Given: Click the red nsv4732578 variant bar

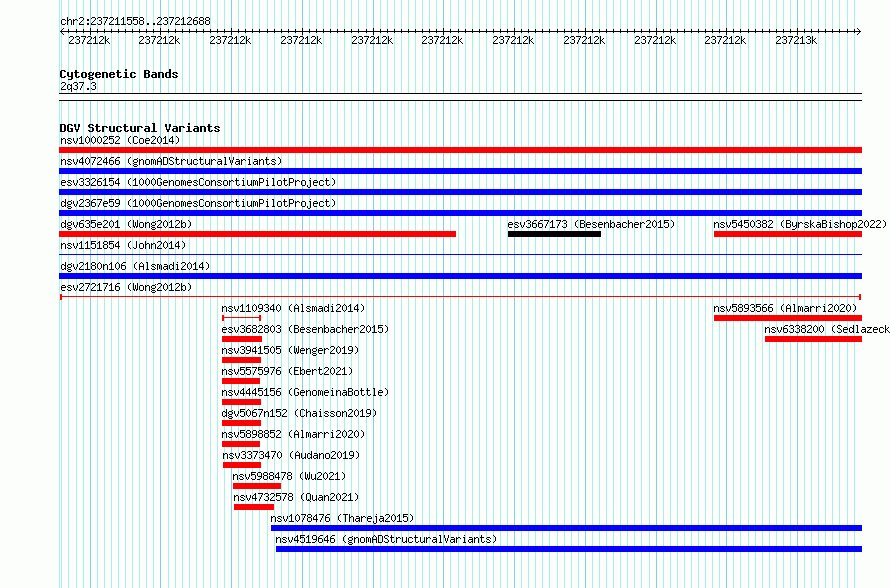Looking at the screenshot, I should pyautogui.click(x=254, y=507).
